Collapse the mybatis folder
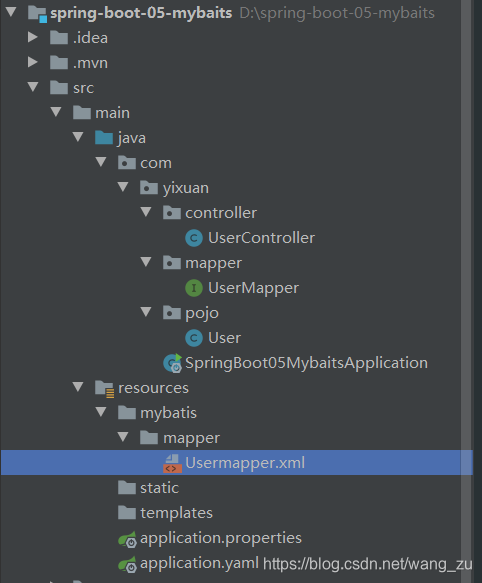 click(101, 412)
